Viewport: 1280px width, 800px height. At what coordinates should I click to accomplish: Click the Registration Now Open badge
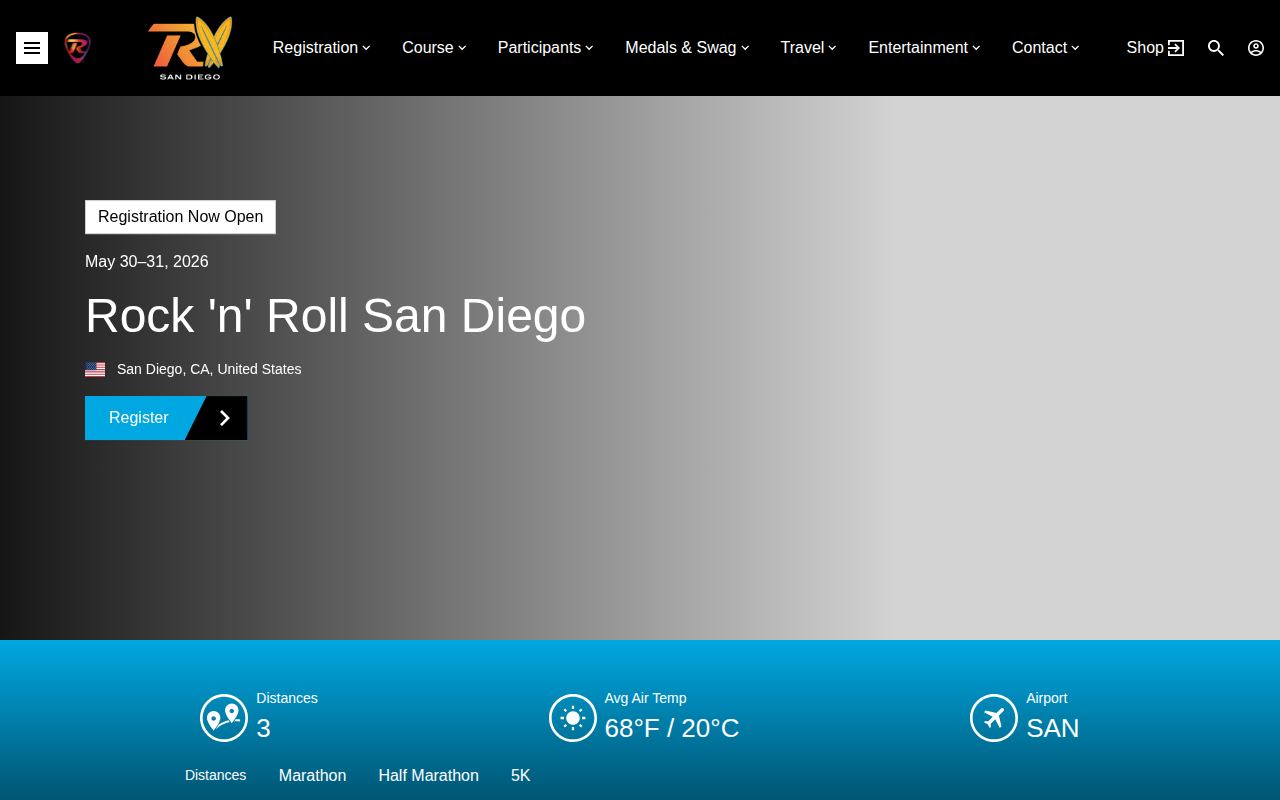point(180,217)
